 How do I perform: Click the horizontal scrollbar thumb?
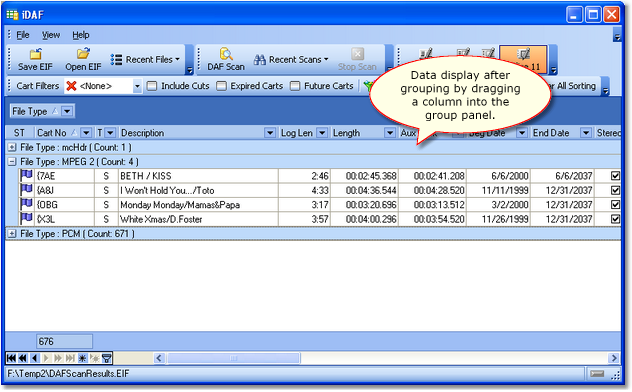coord(234,358)
